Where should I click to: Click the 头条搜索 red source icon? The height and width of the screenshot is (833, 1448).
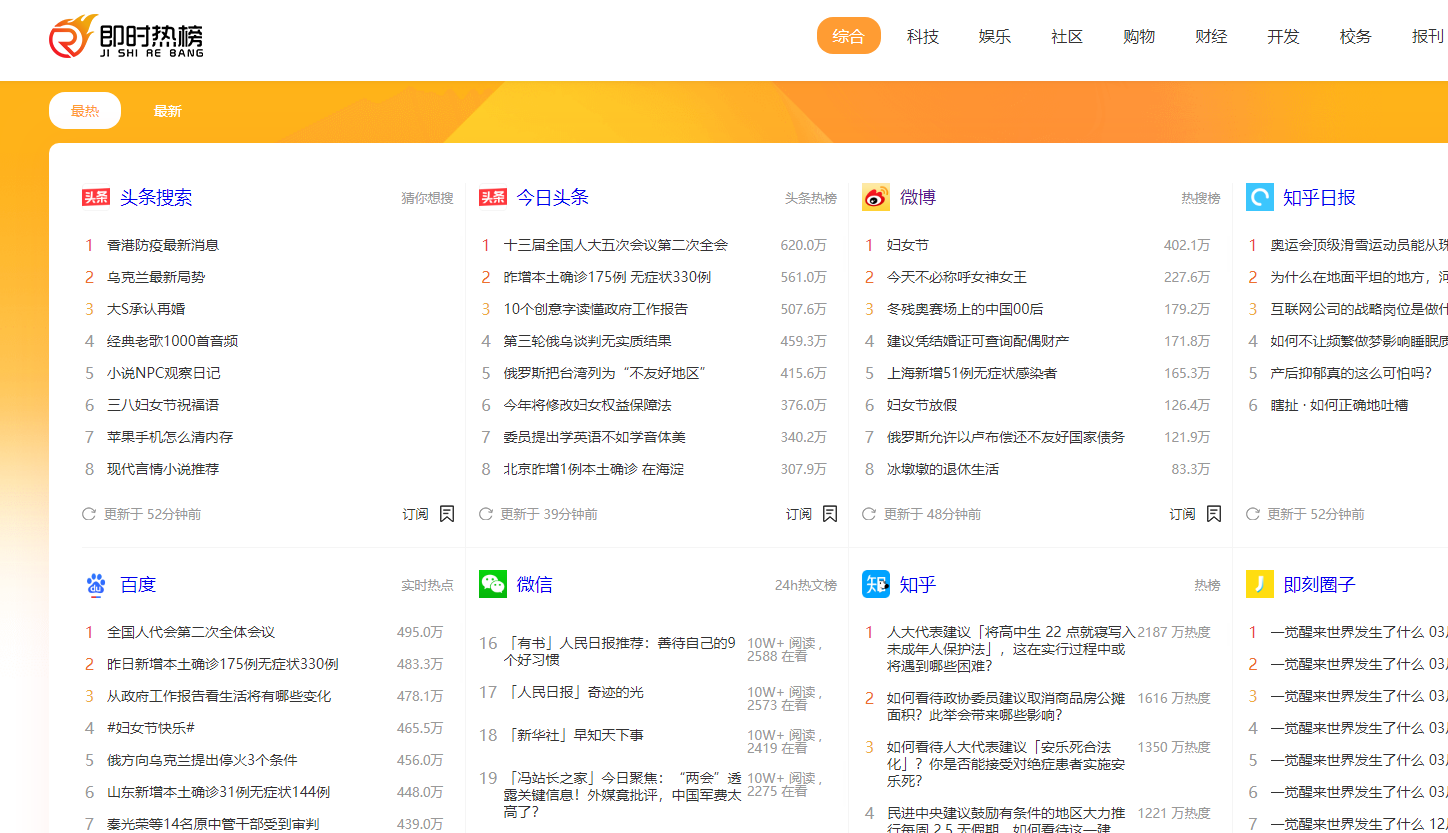tap(96, 198)
